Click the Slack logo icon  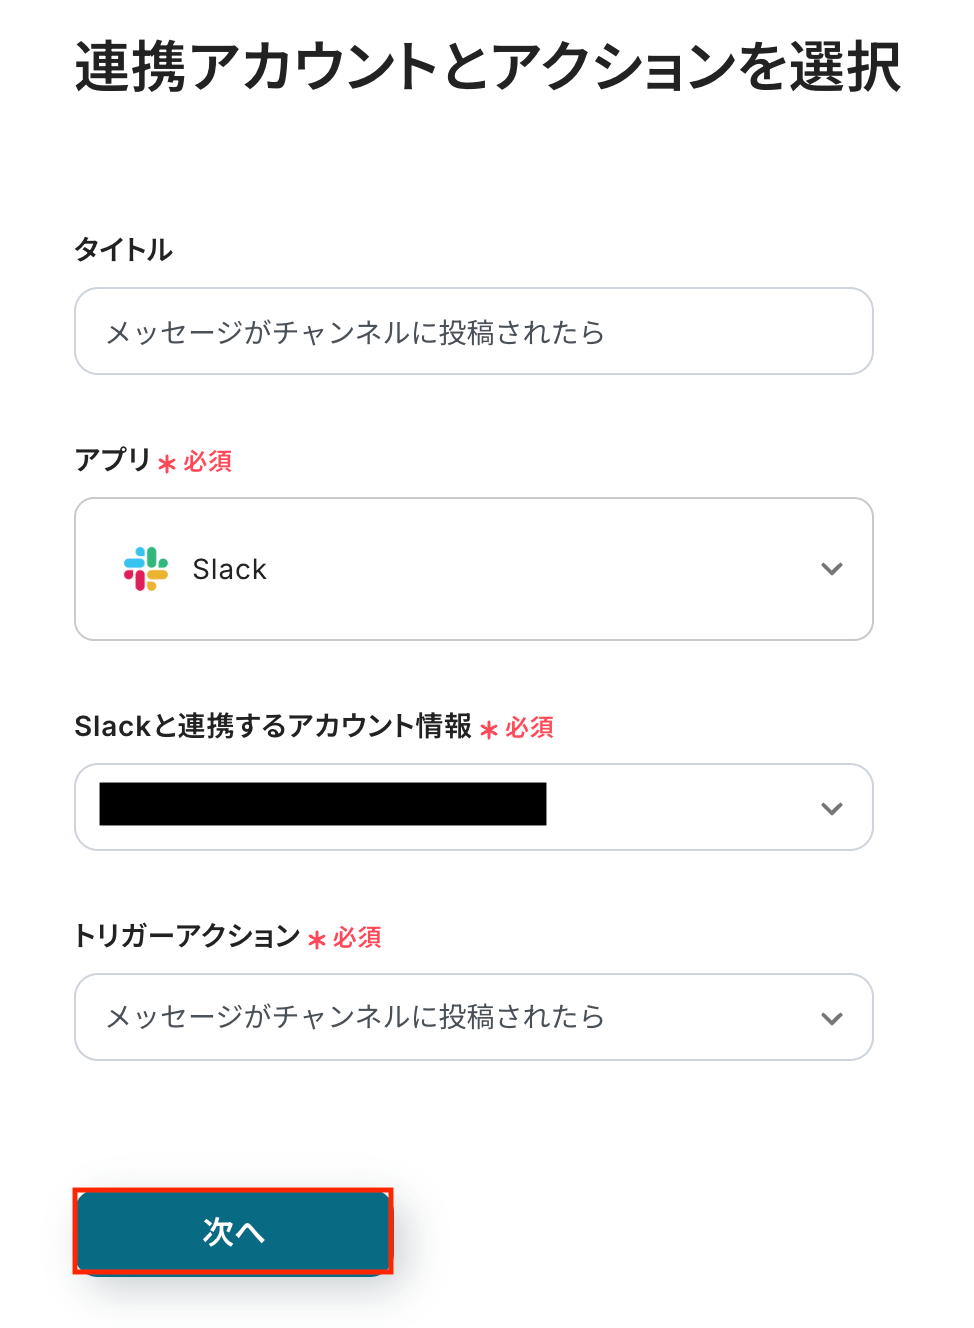pyautogui.click(x=146, y=569)
